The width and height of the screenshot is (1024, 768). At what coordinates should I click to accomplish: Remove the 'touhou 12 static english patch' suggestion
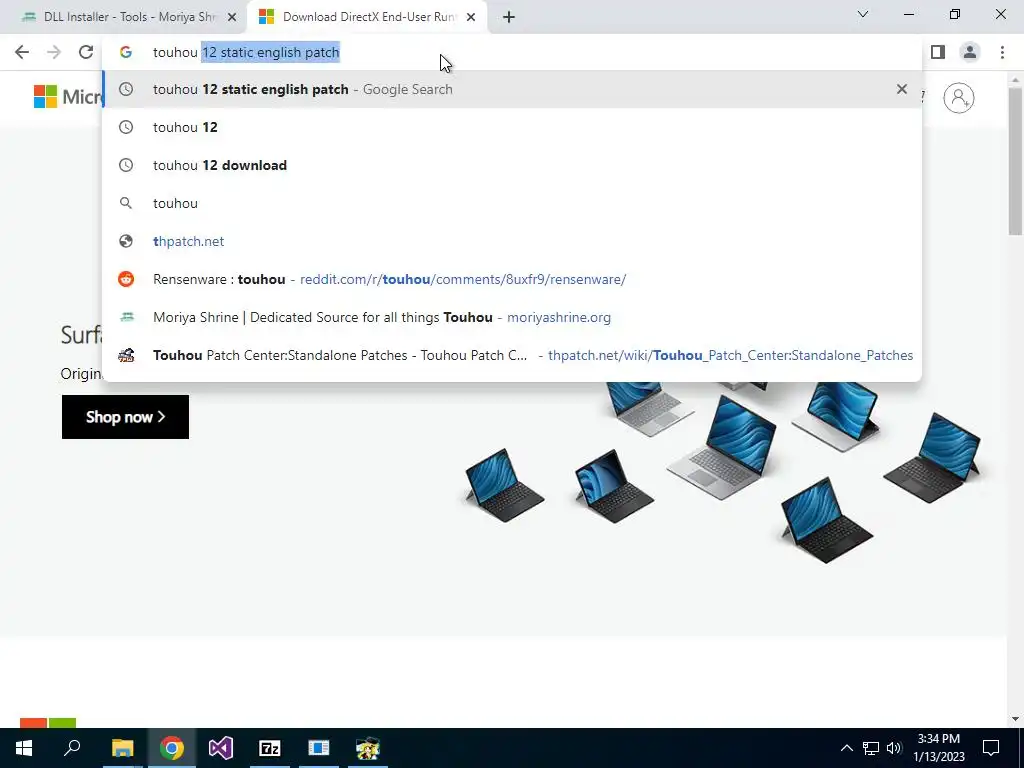tap(902, 89)
